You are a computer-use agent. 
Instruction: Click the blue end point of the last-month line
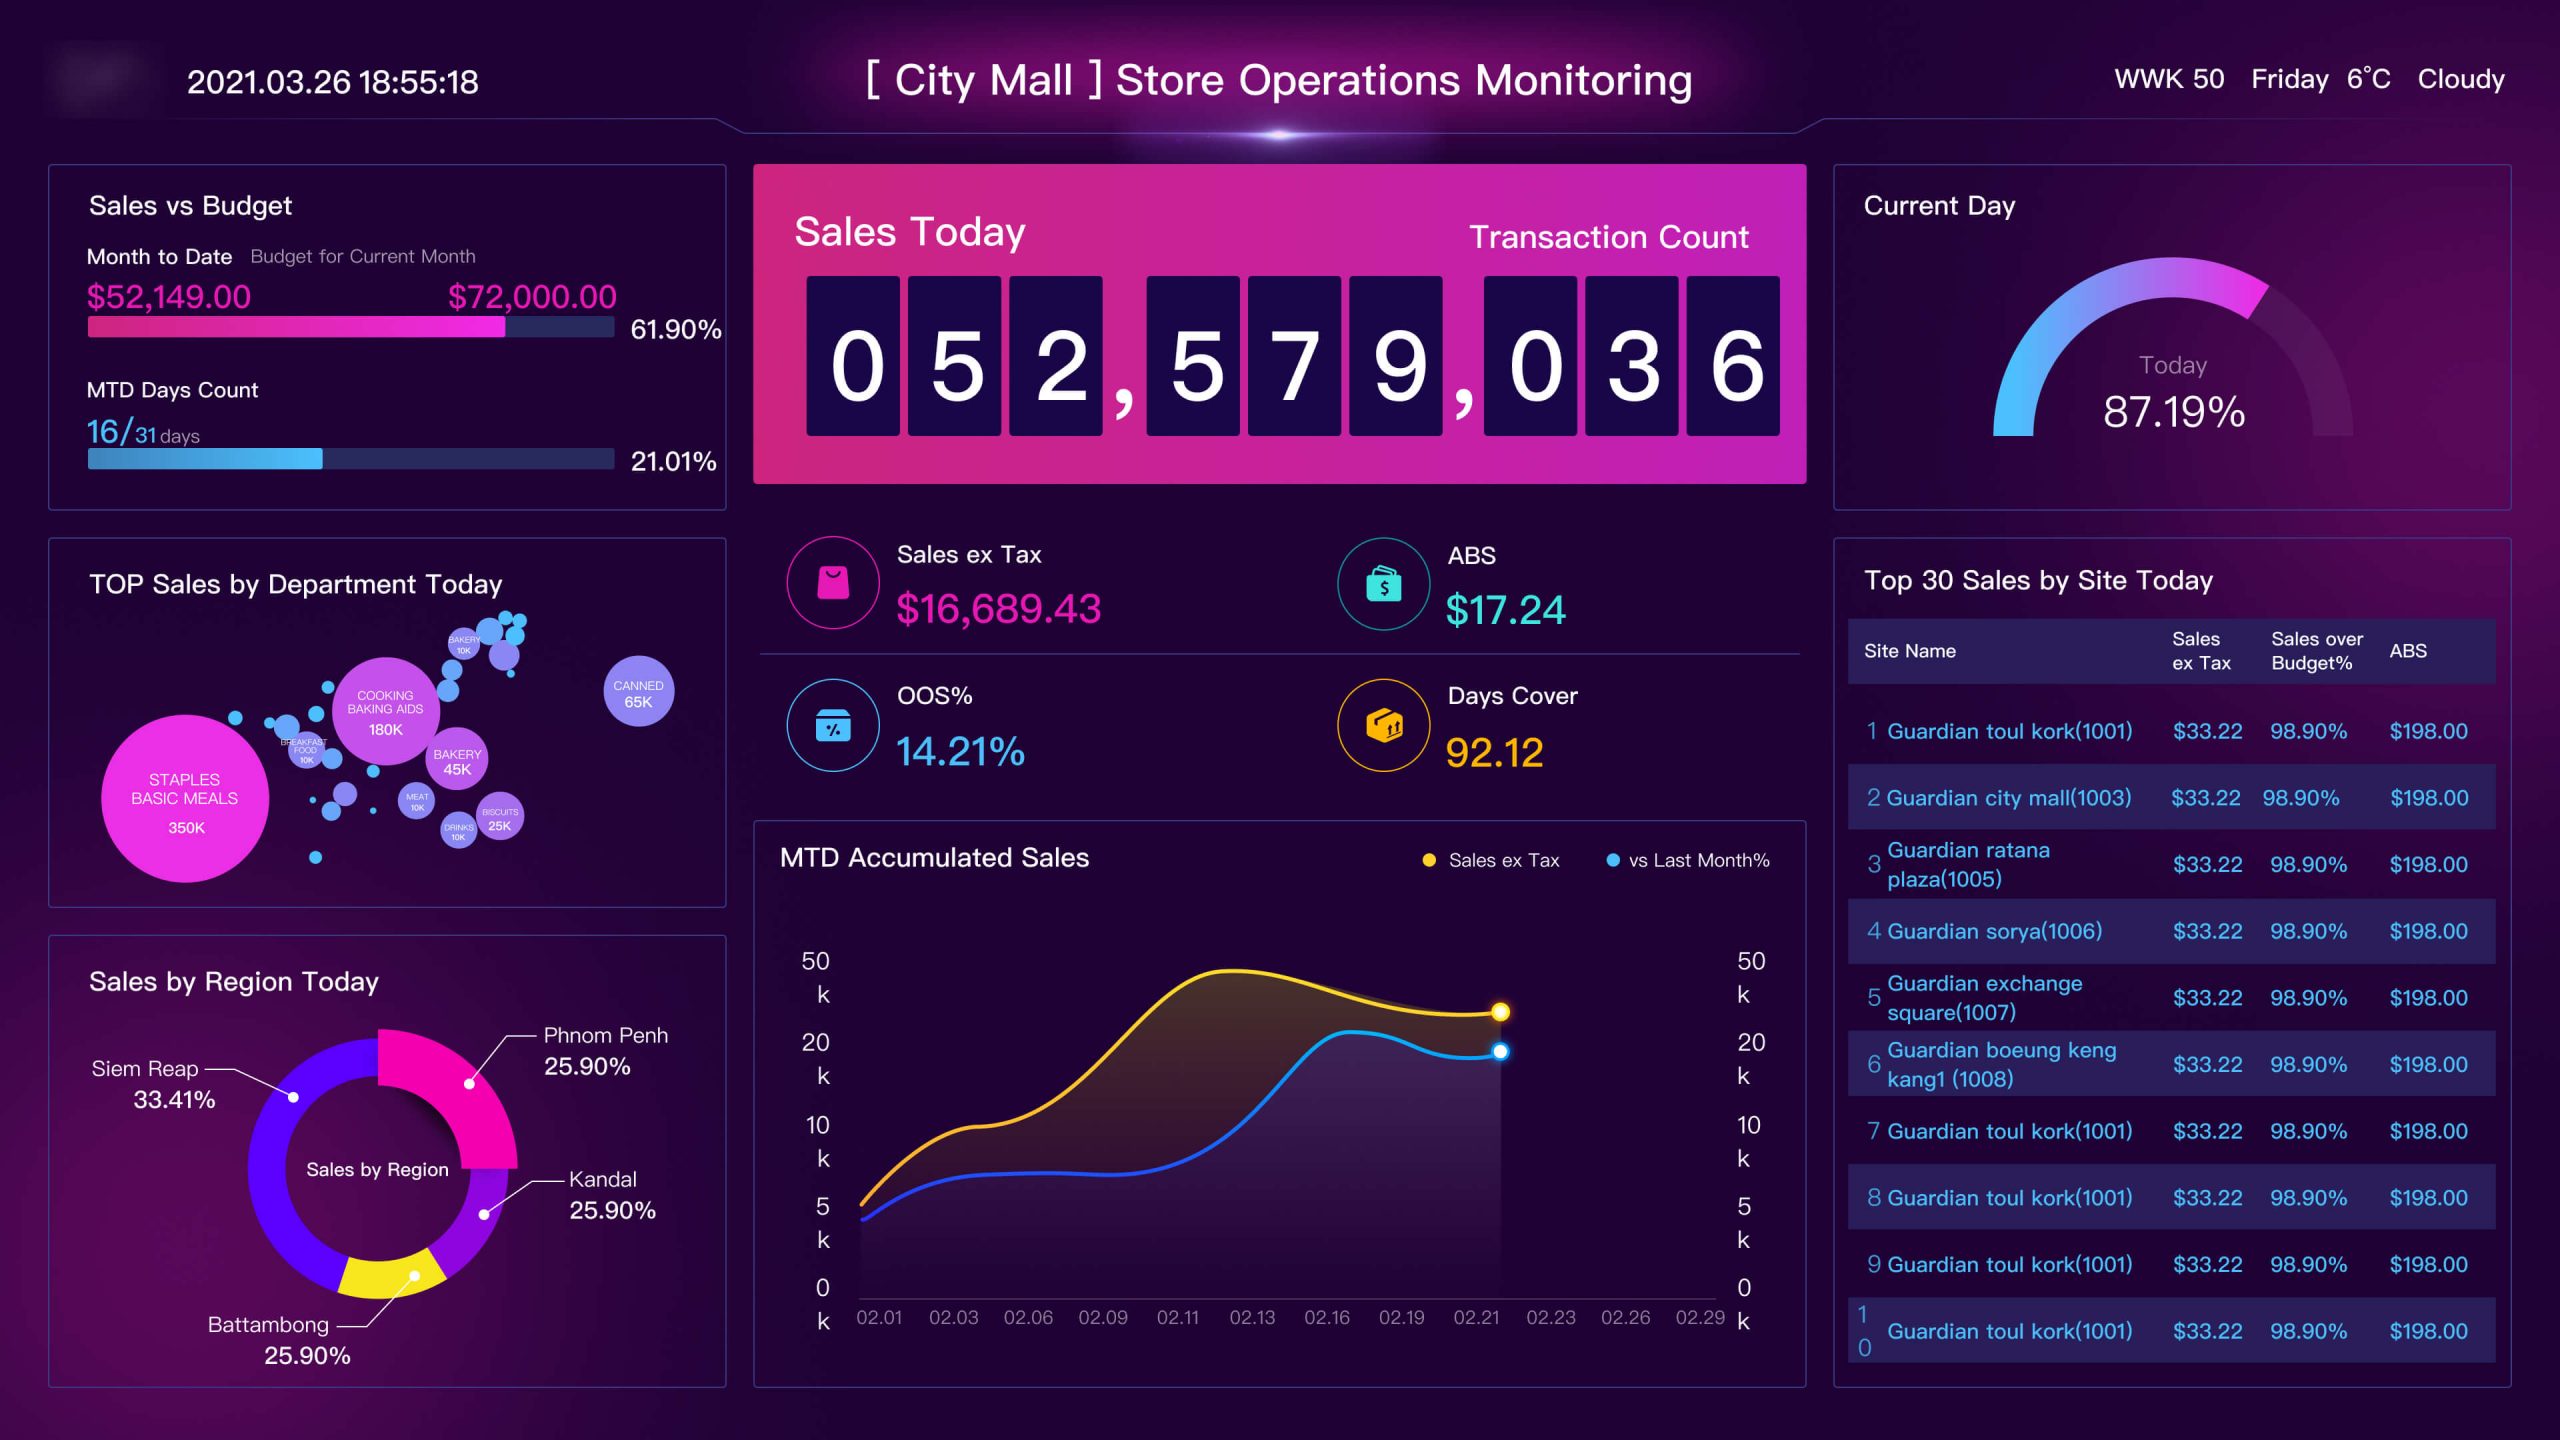click(1500, 1051)
